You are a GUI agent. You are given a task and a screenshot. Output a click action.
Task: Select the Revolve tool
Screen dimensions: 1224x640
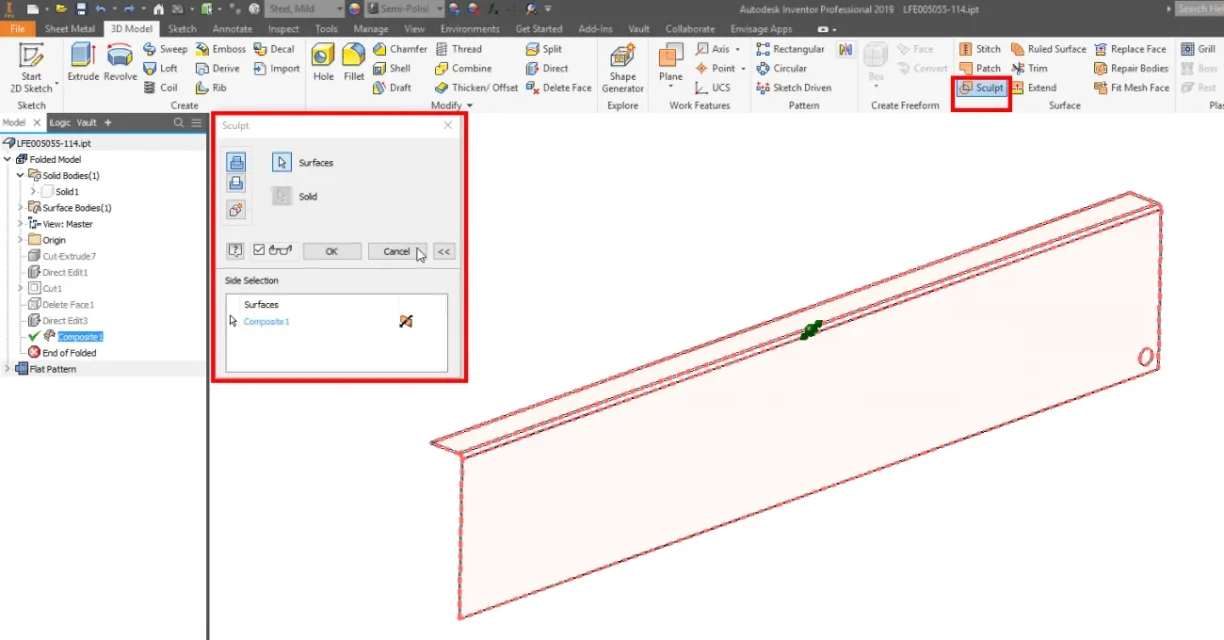pos(120,61)
